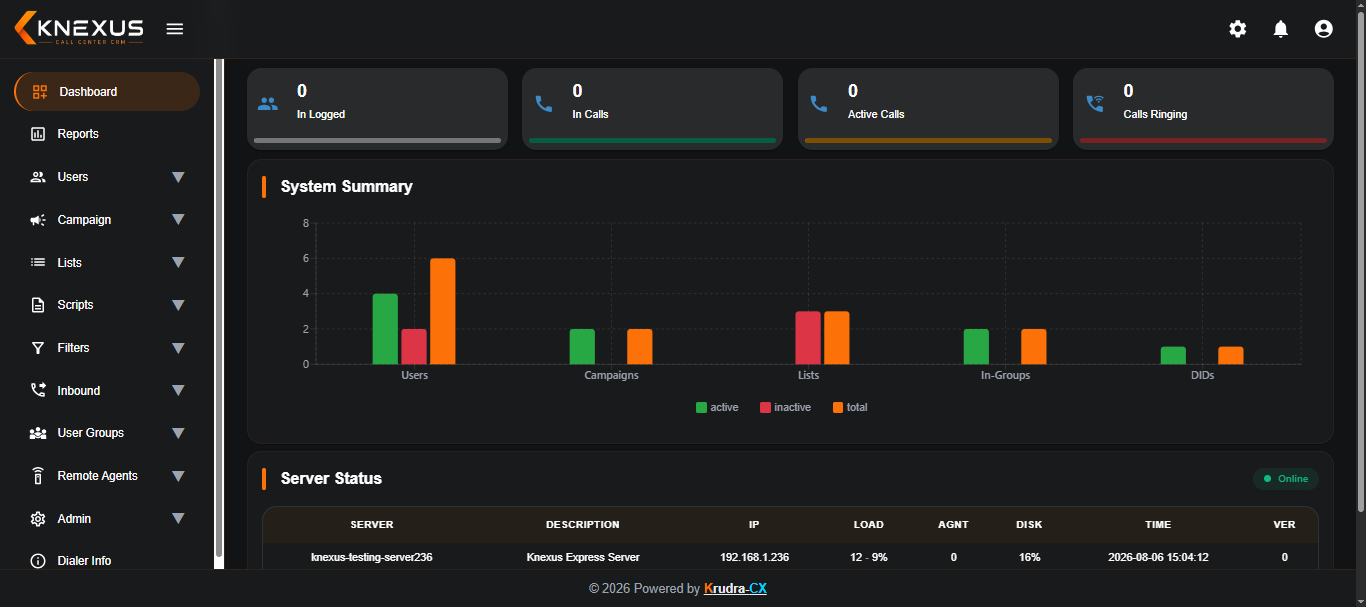Click the disk value 16%
This screenshot has height=607, width=1366.
tap(1029, 557)
